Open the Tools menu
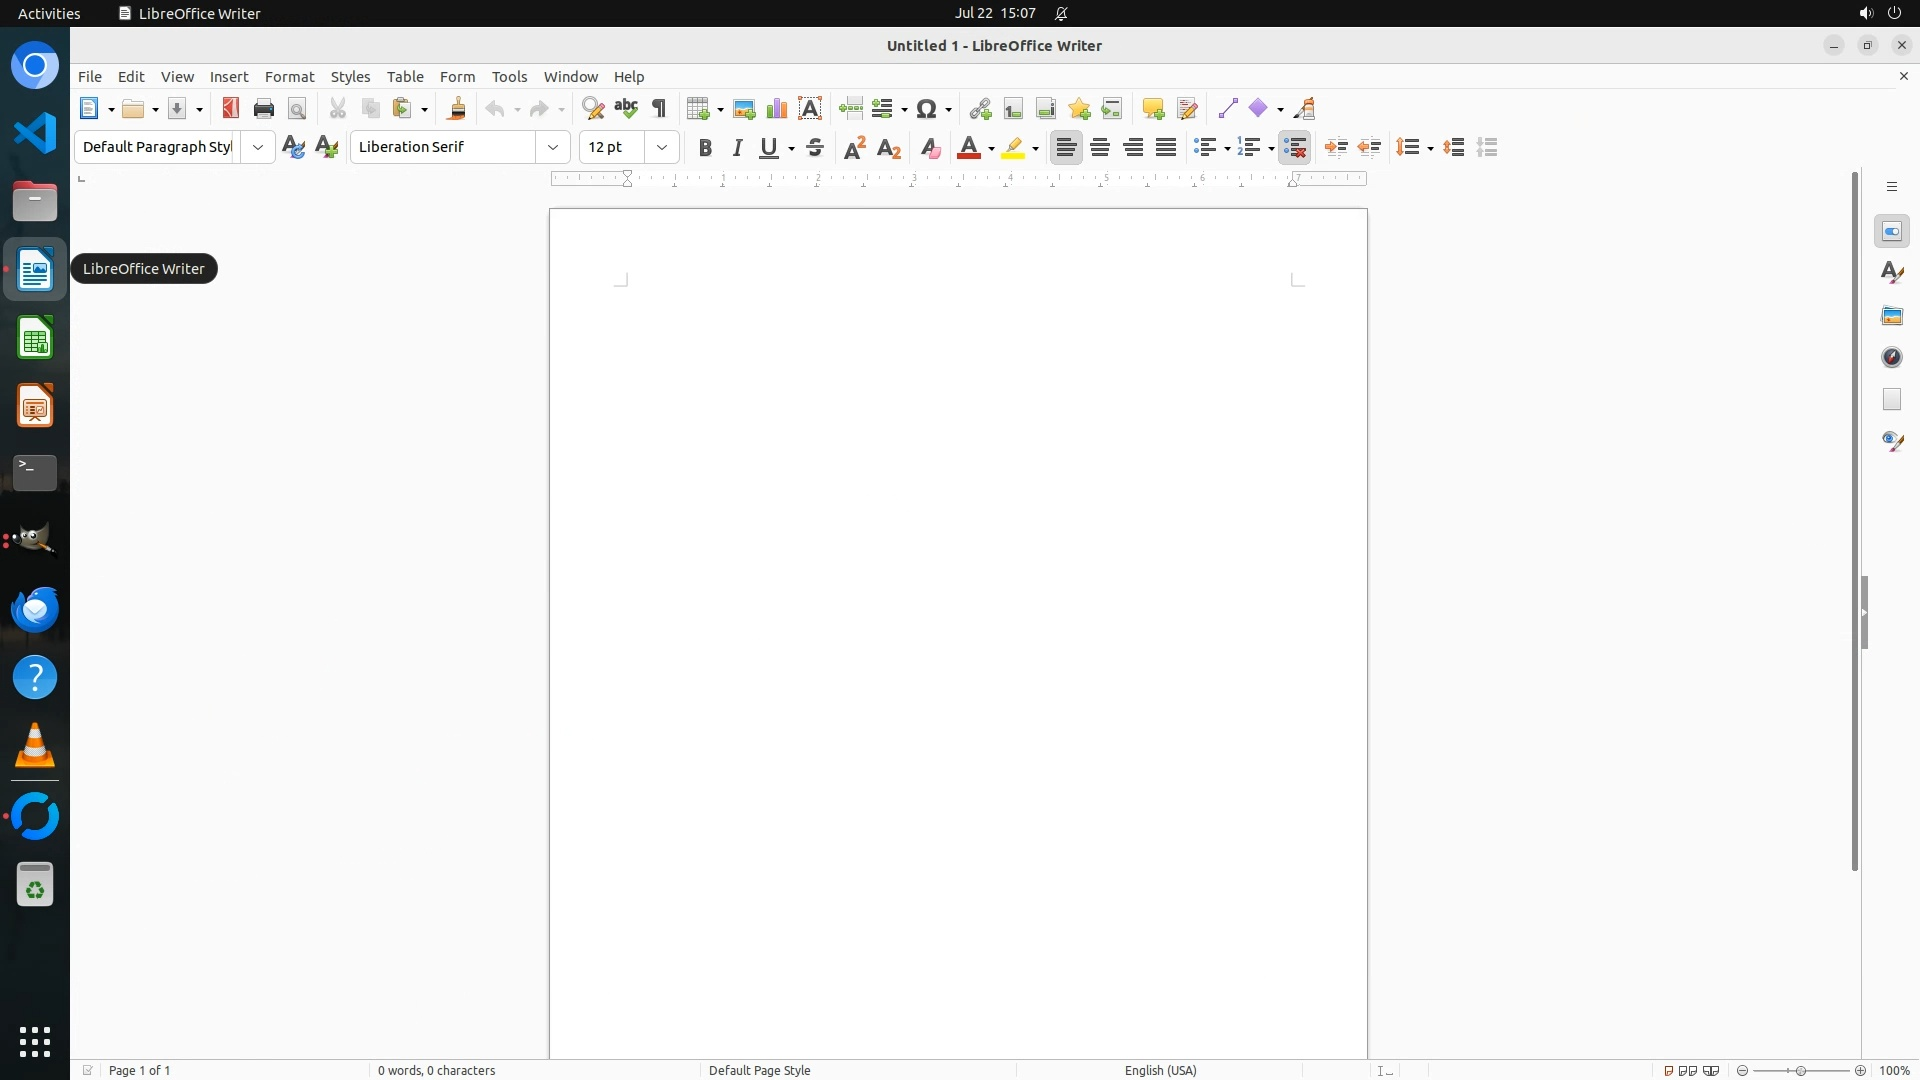 [509, 77]
